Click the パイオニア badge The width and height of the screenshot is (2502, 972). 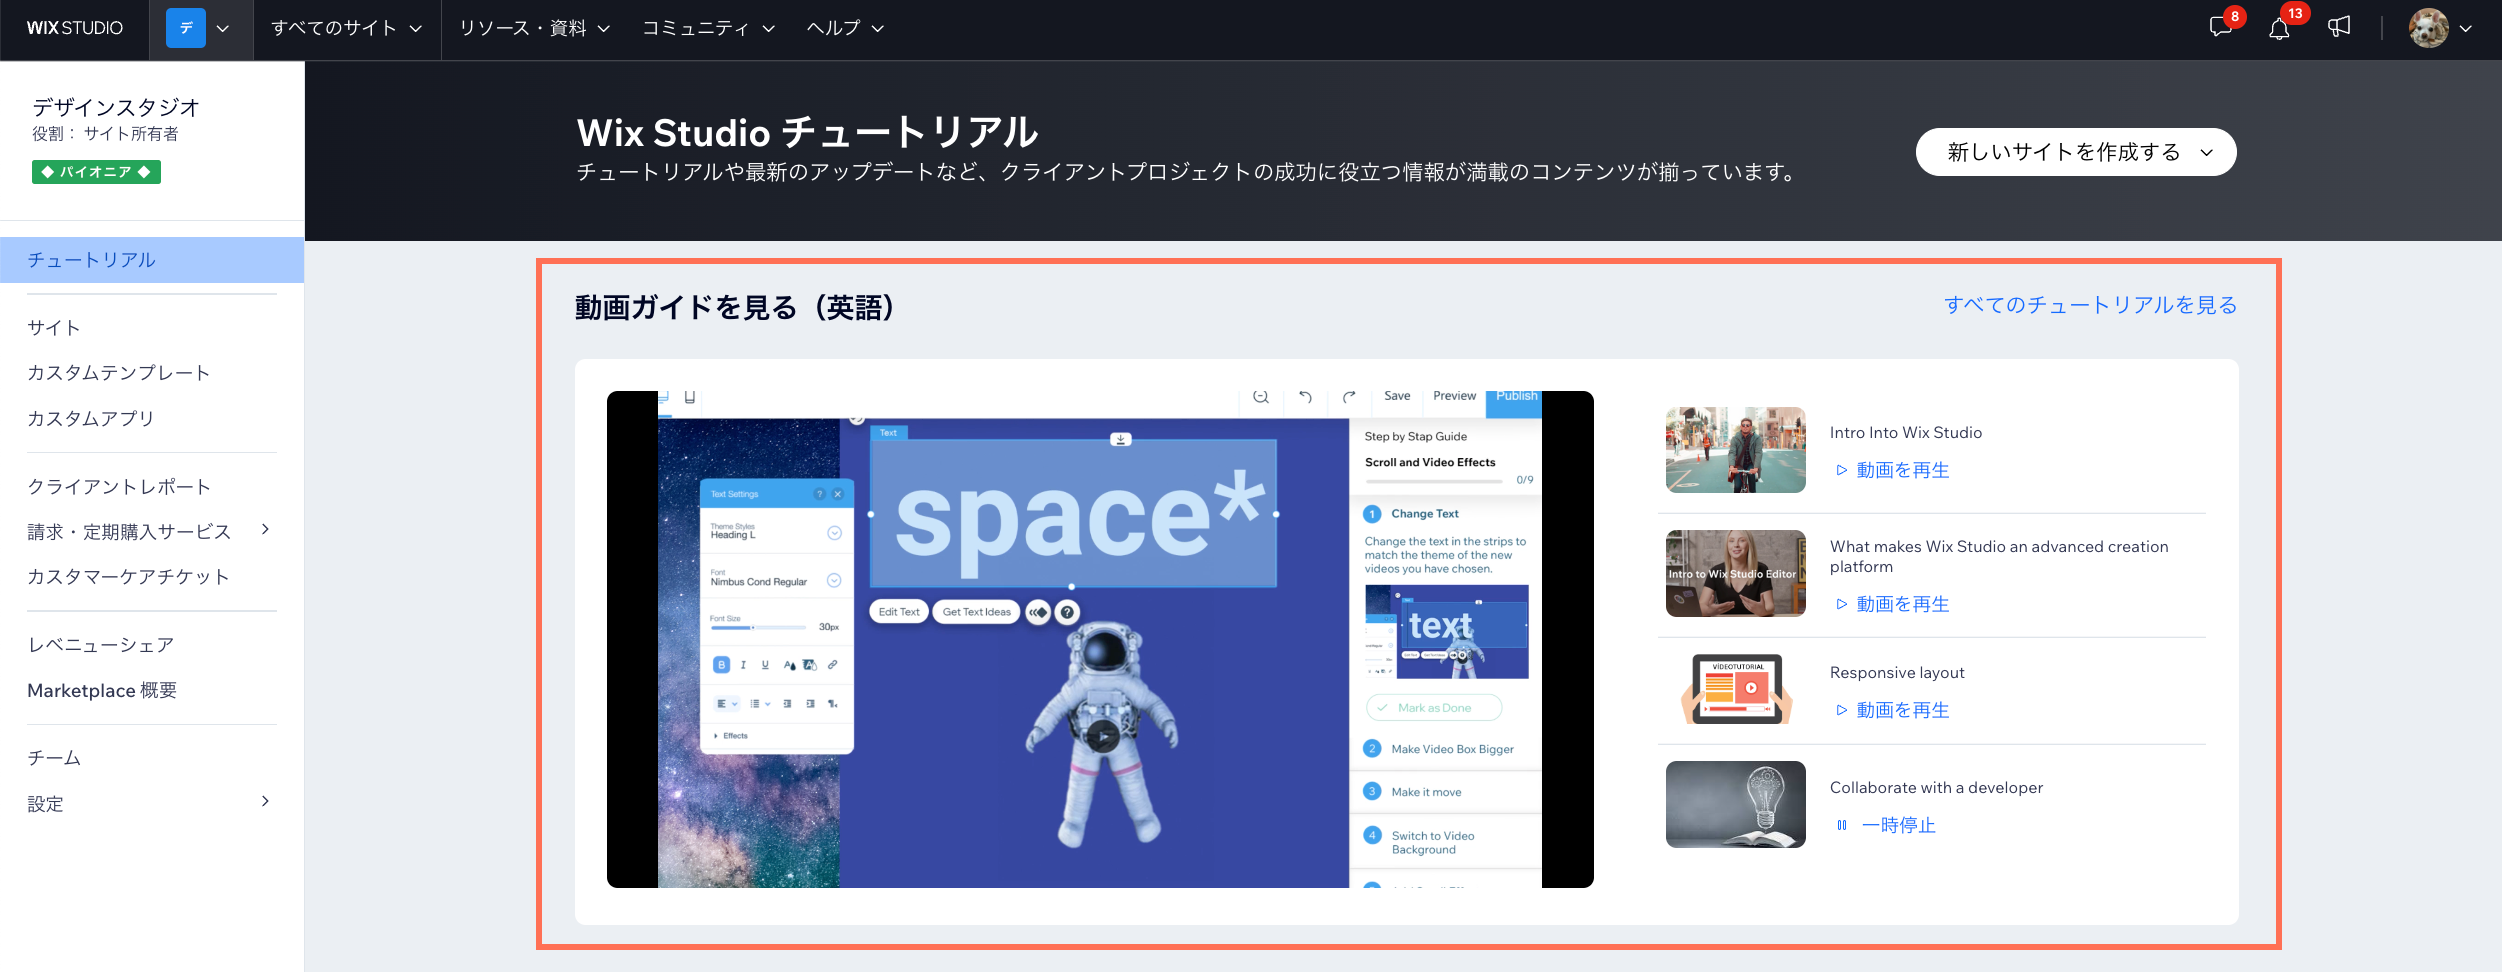tap(96, 172)
